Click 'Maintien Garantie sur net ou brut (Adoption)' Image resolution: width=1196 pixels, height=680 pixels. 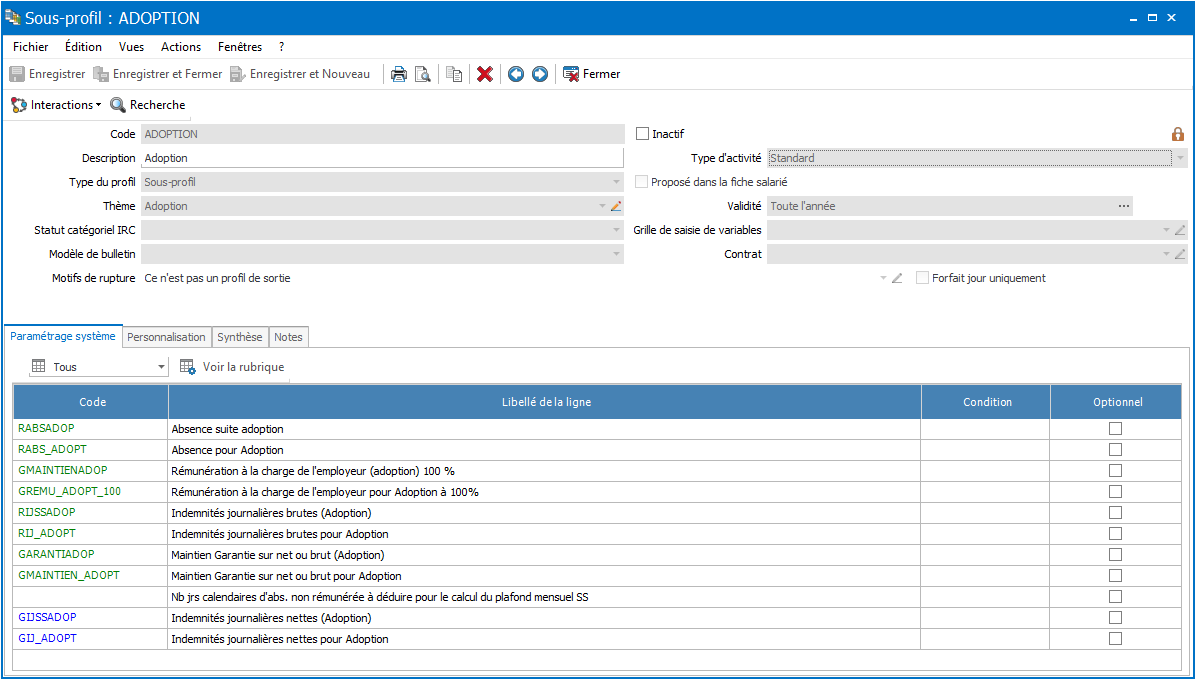point(545,554)
